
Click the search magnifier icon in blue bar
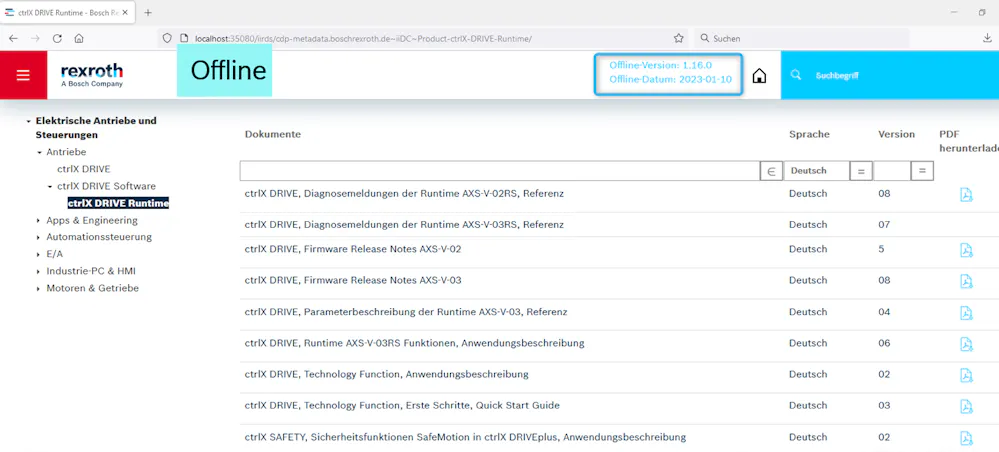795,75
